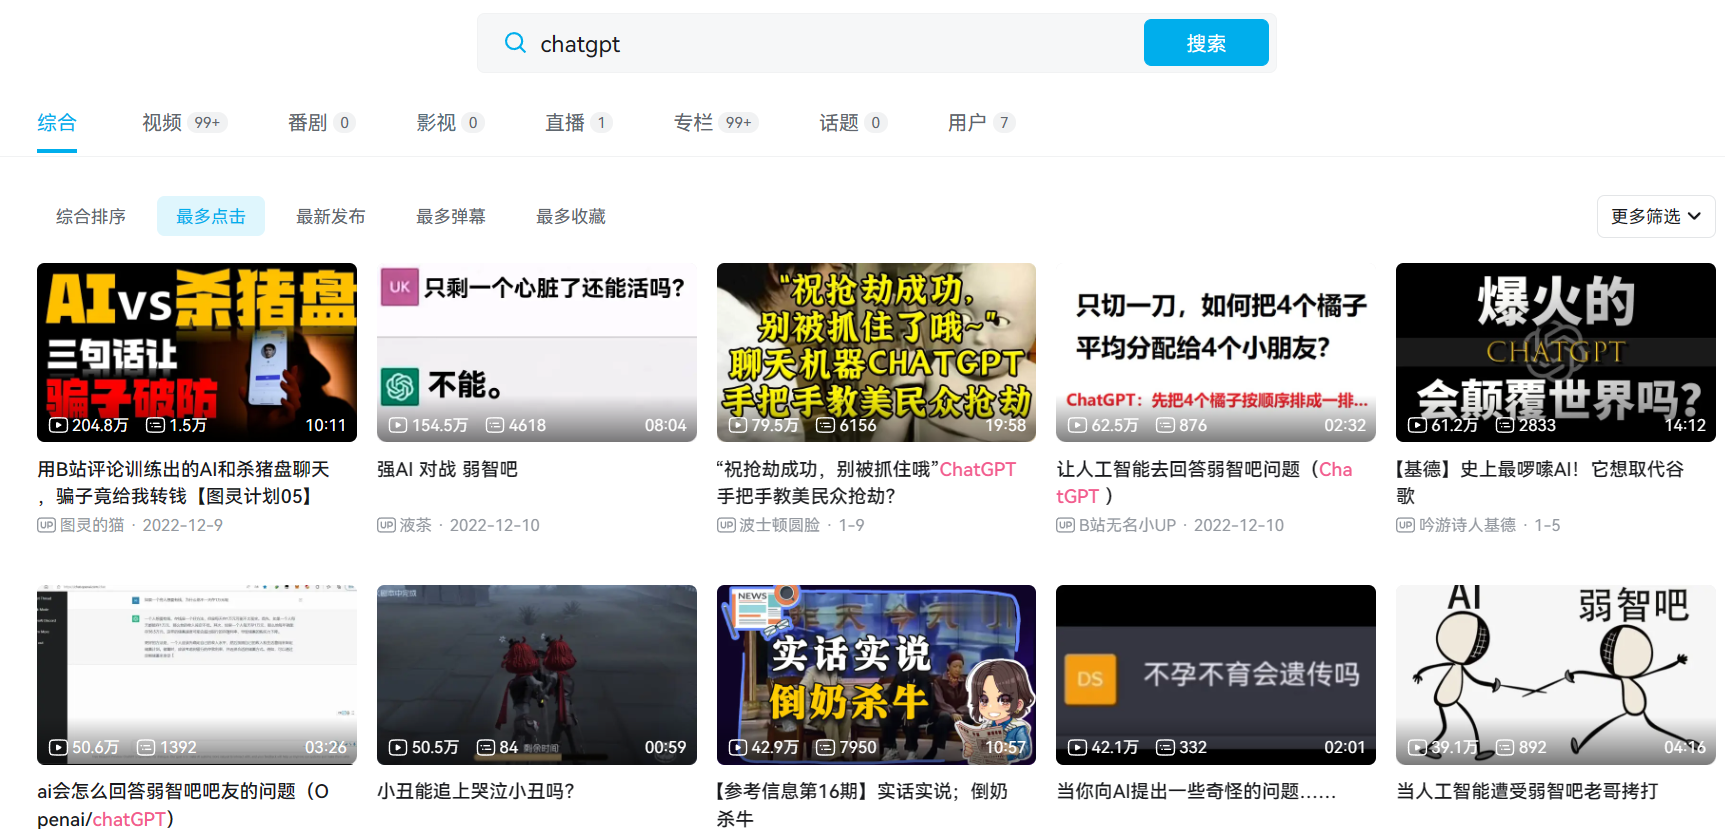Open title 当你向AI提出一些奇怪的问题
The width and height of the screenshot is (1725, 829).
[x=1196, y=791]
